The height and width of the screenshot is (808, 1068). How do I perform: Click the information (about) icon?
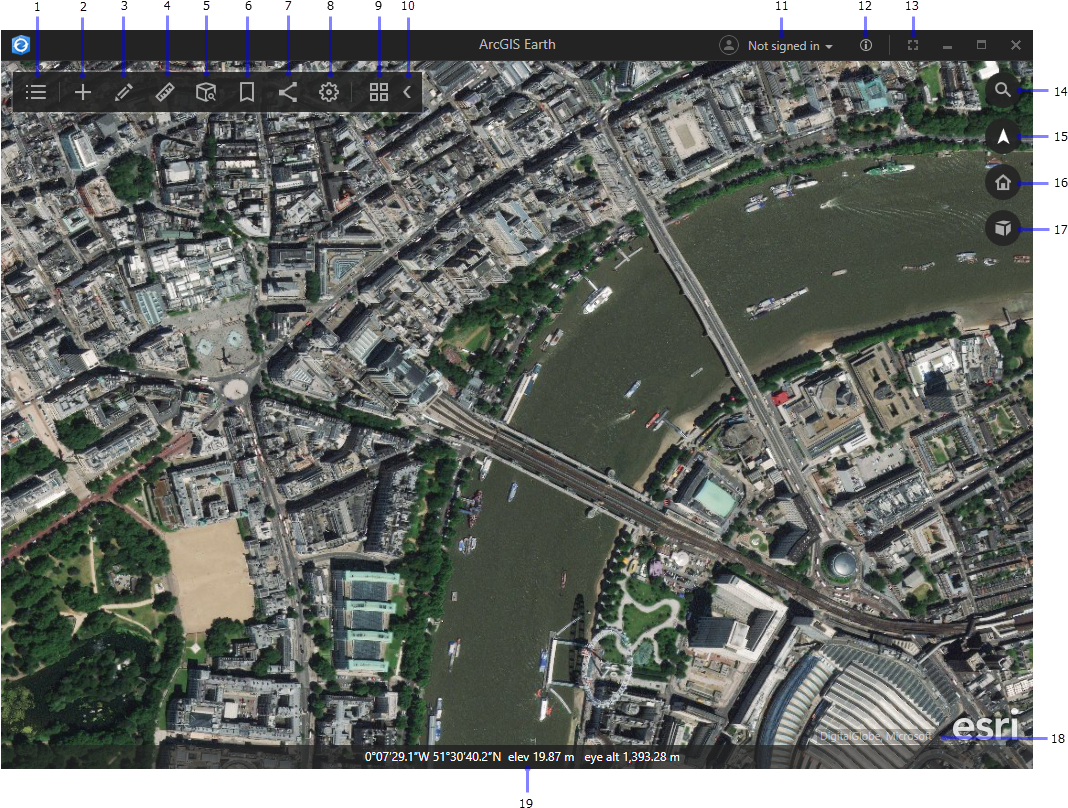pyautogui.click(x=866, y=46)
